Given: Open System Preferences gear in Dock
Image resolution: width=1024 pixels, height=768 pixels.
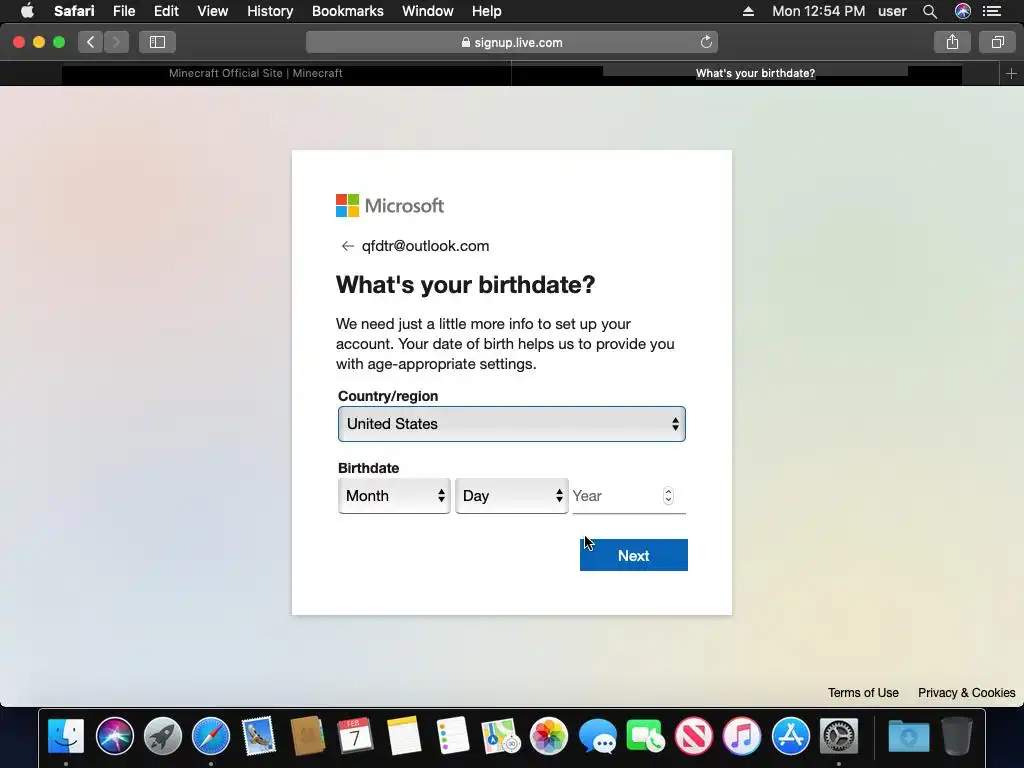Looking at the screenshot, I should coord(839,736).
